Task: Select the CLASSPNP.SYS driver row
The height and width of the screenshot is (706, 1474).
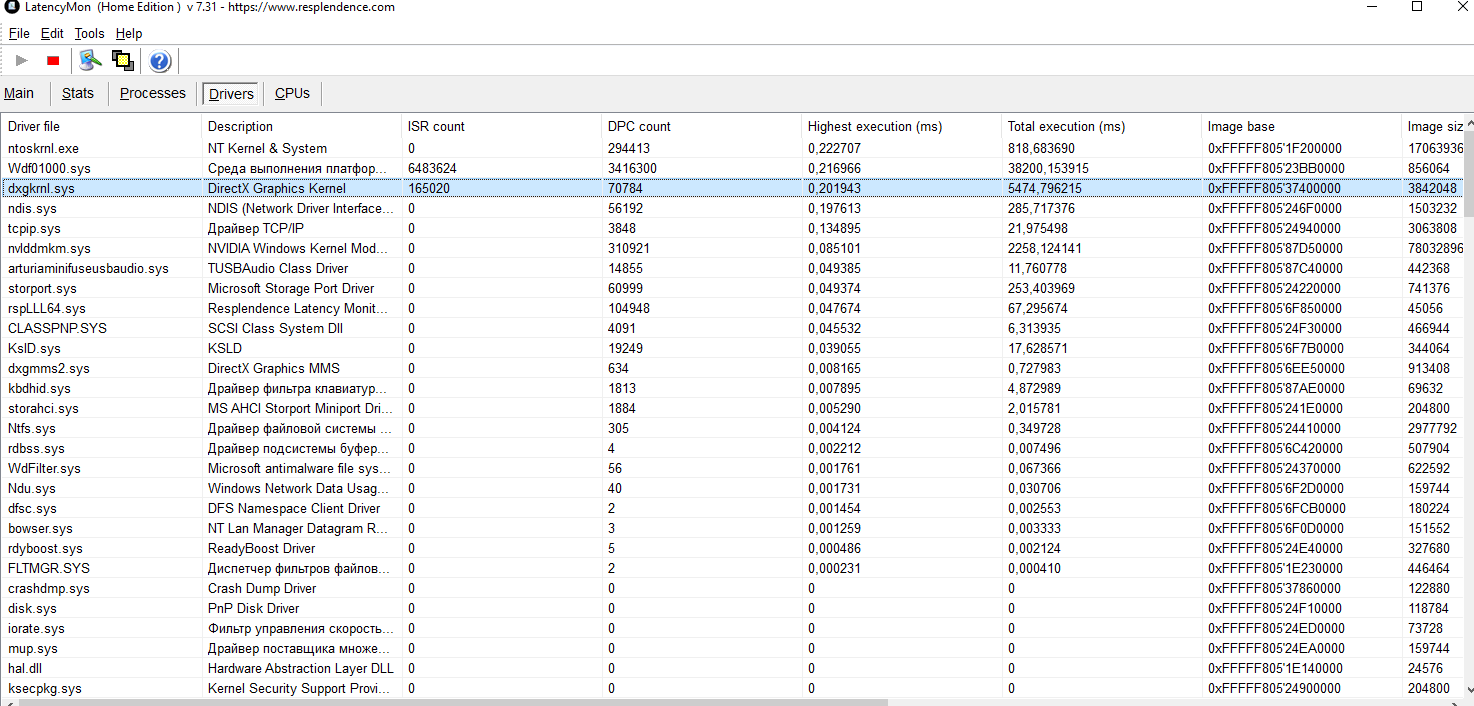Action: click(x=732, y=328)
